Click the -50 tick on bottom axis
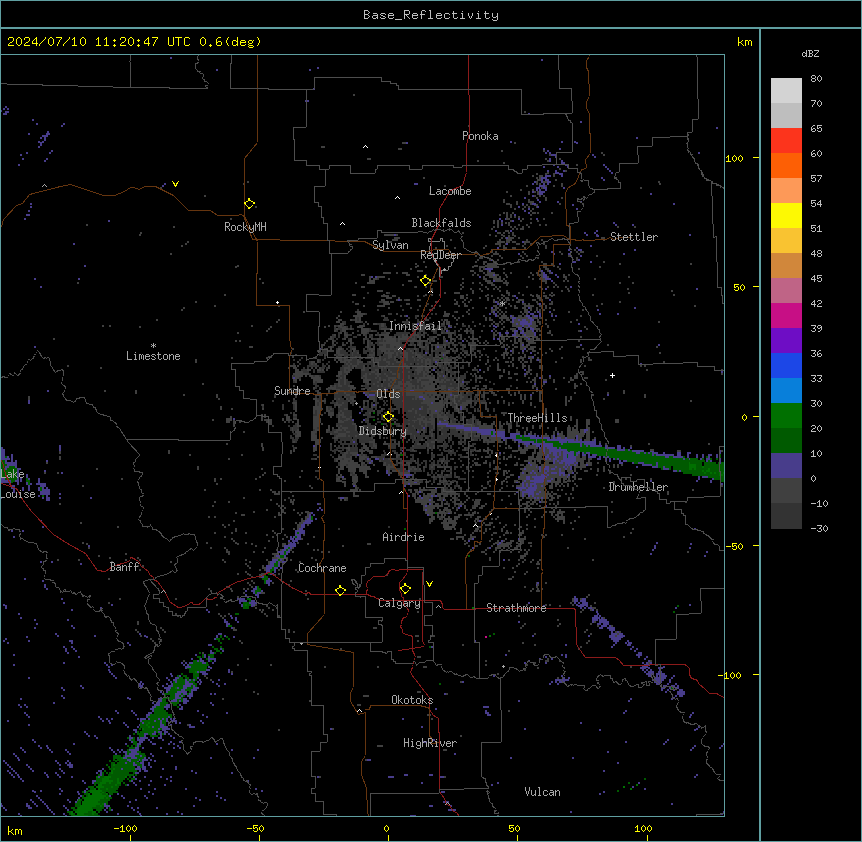Screen dimensions: 862x842 255,828
